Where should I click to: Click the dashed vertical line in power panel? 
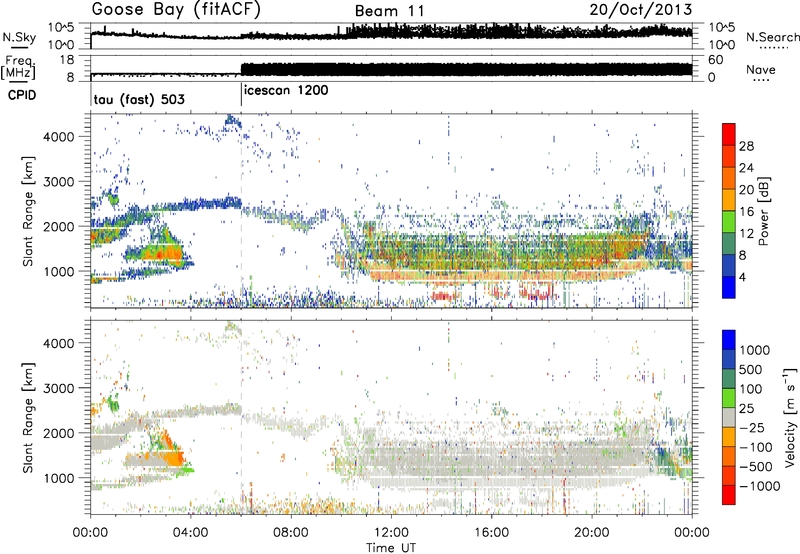[x=241, y=210]
